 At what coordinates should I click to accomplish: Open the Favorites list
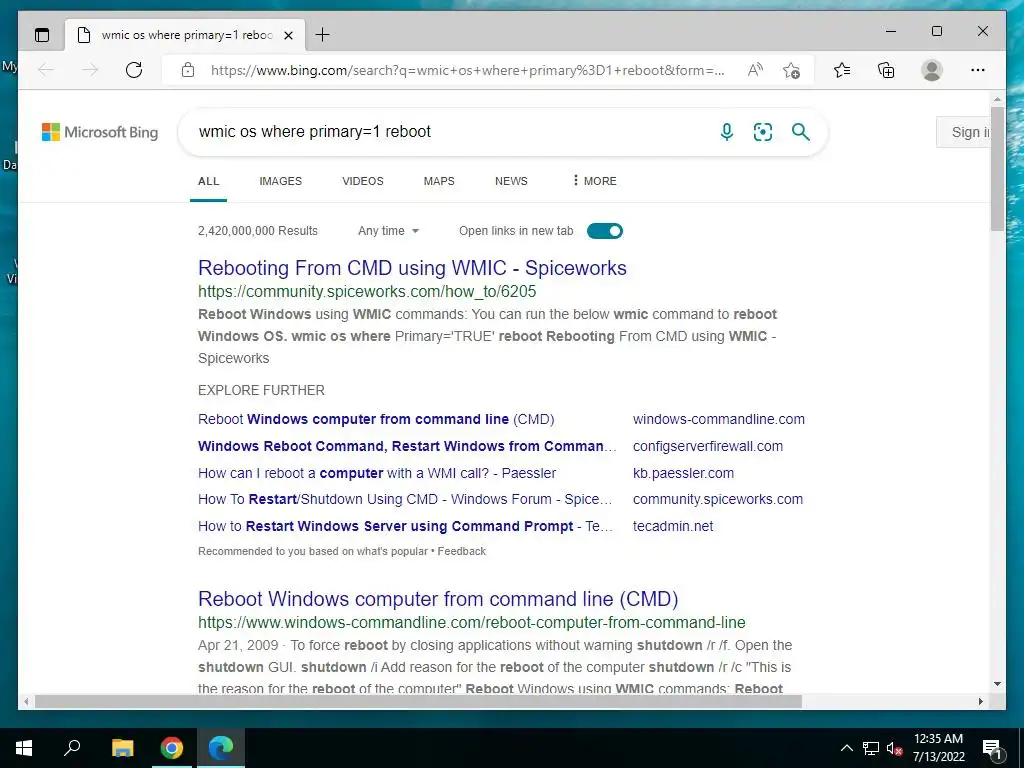842,70
